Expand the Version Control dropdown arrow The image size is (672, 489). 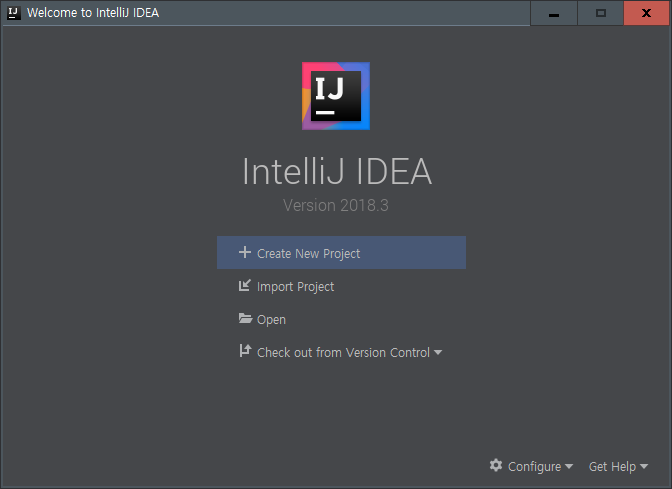(438, 353)
